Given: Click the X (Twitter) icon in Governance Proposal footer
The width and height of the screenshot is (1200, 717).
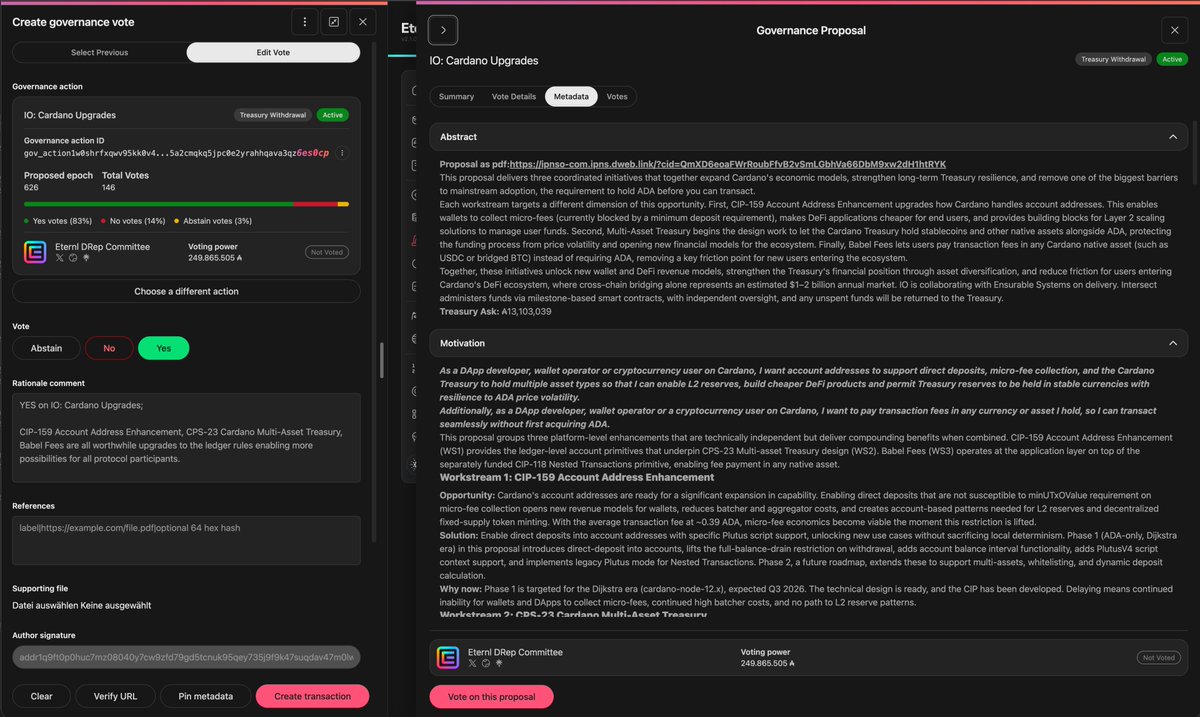Looking at the screenshot, I should 473,663.
